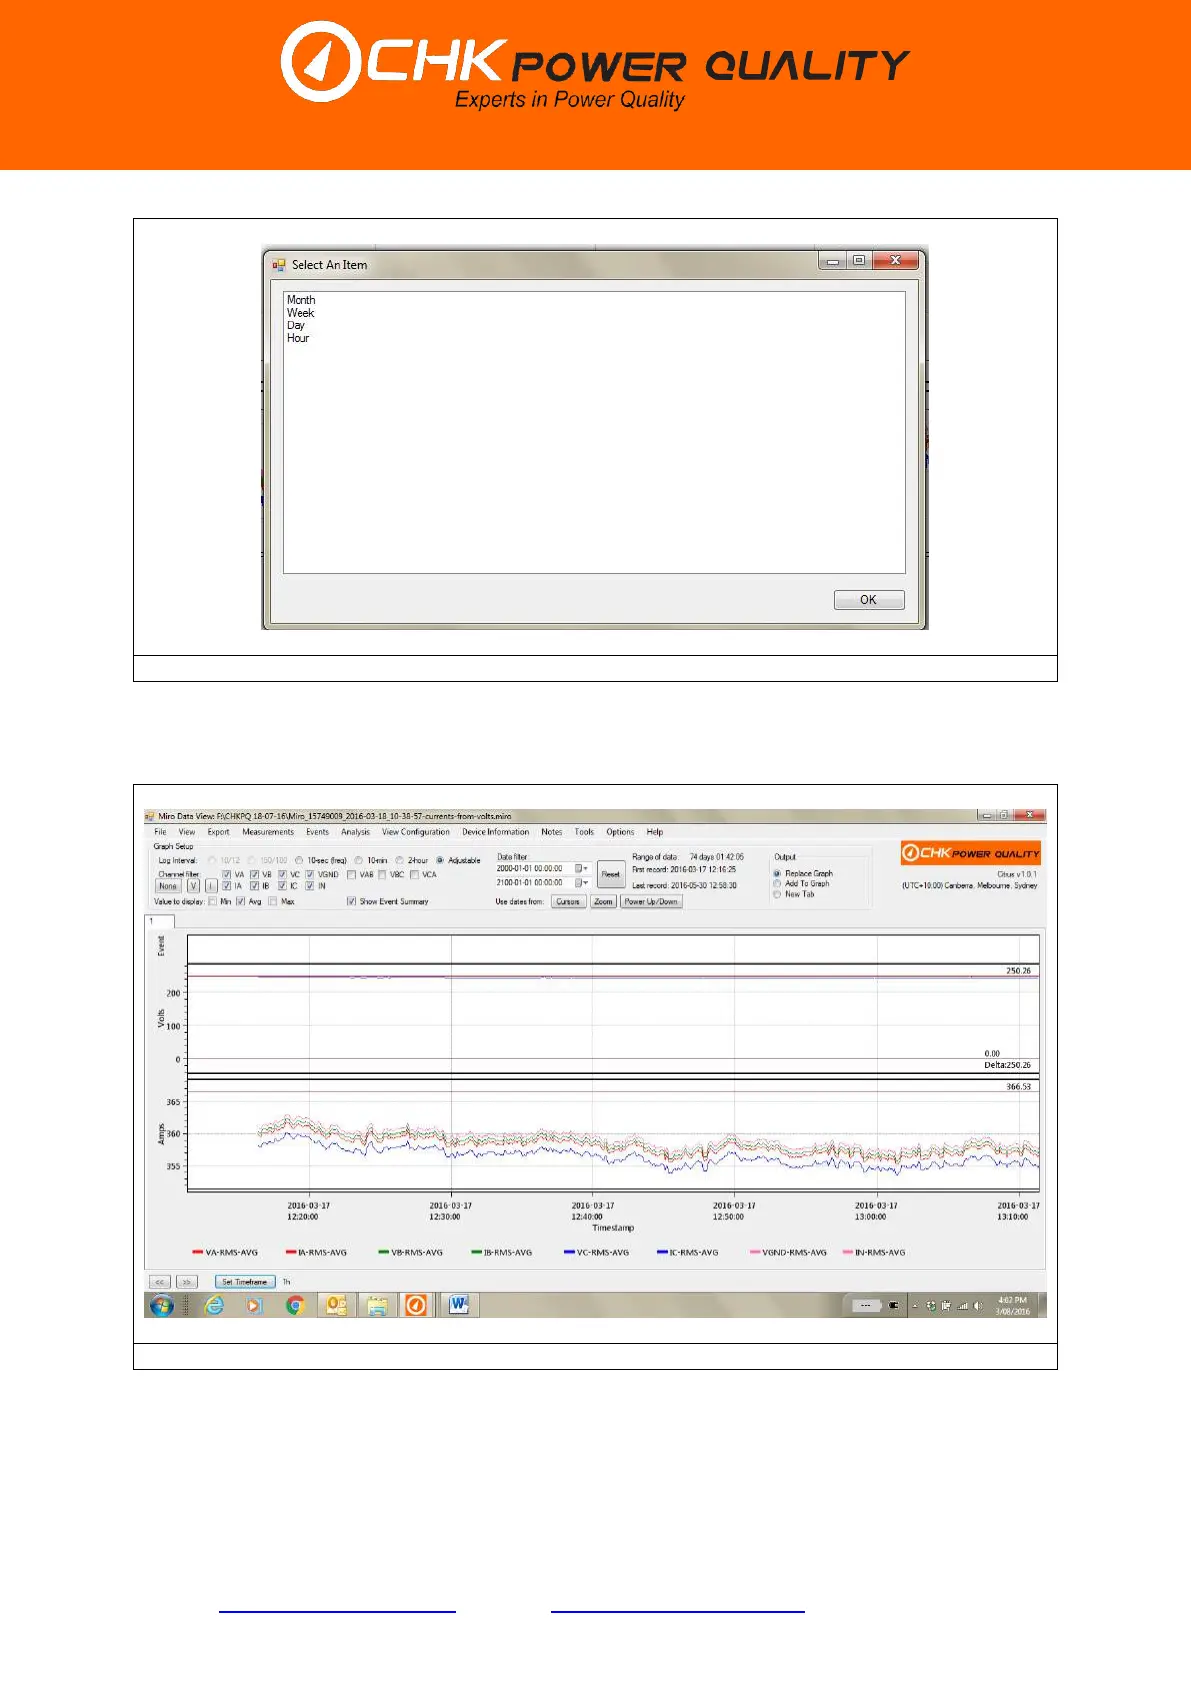Select the Adjustable log interval
1191x1684 pixels.
click(440, 860)
